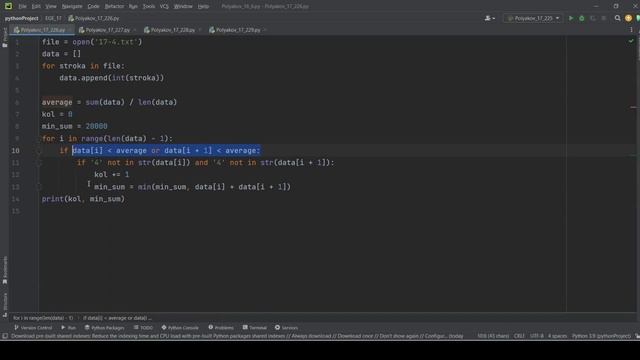Open the Python 3.9 interpreter selector
The height and width of the screenshot is (360, 640).
point(601,336)
